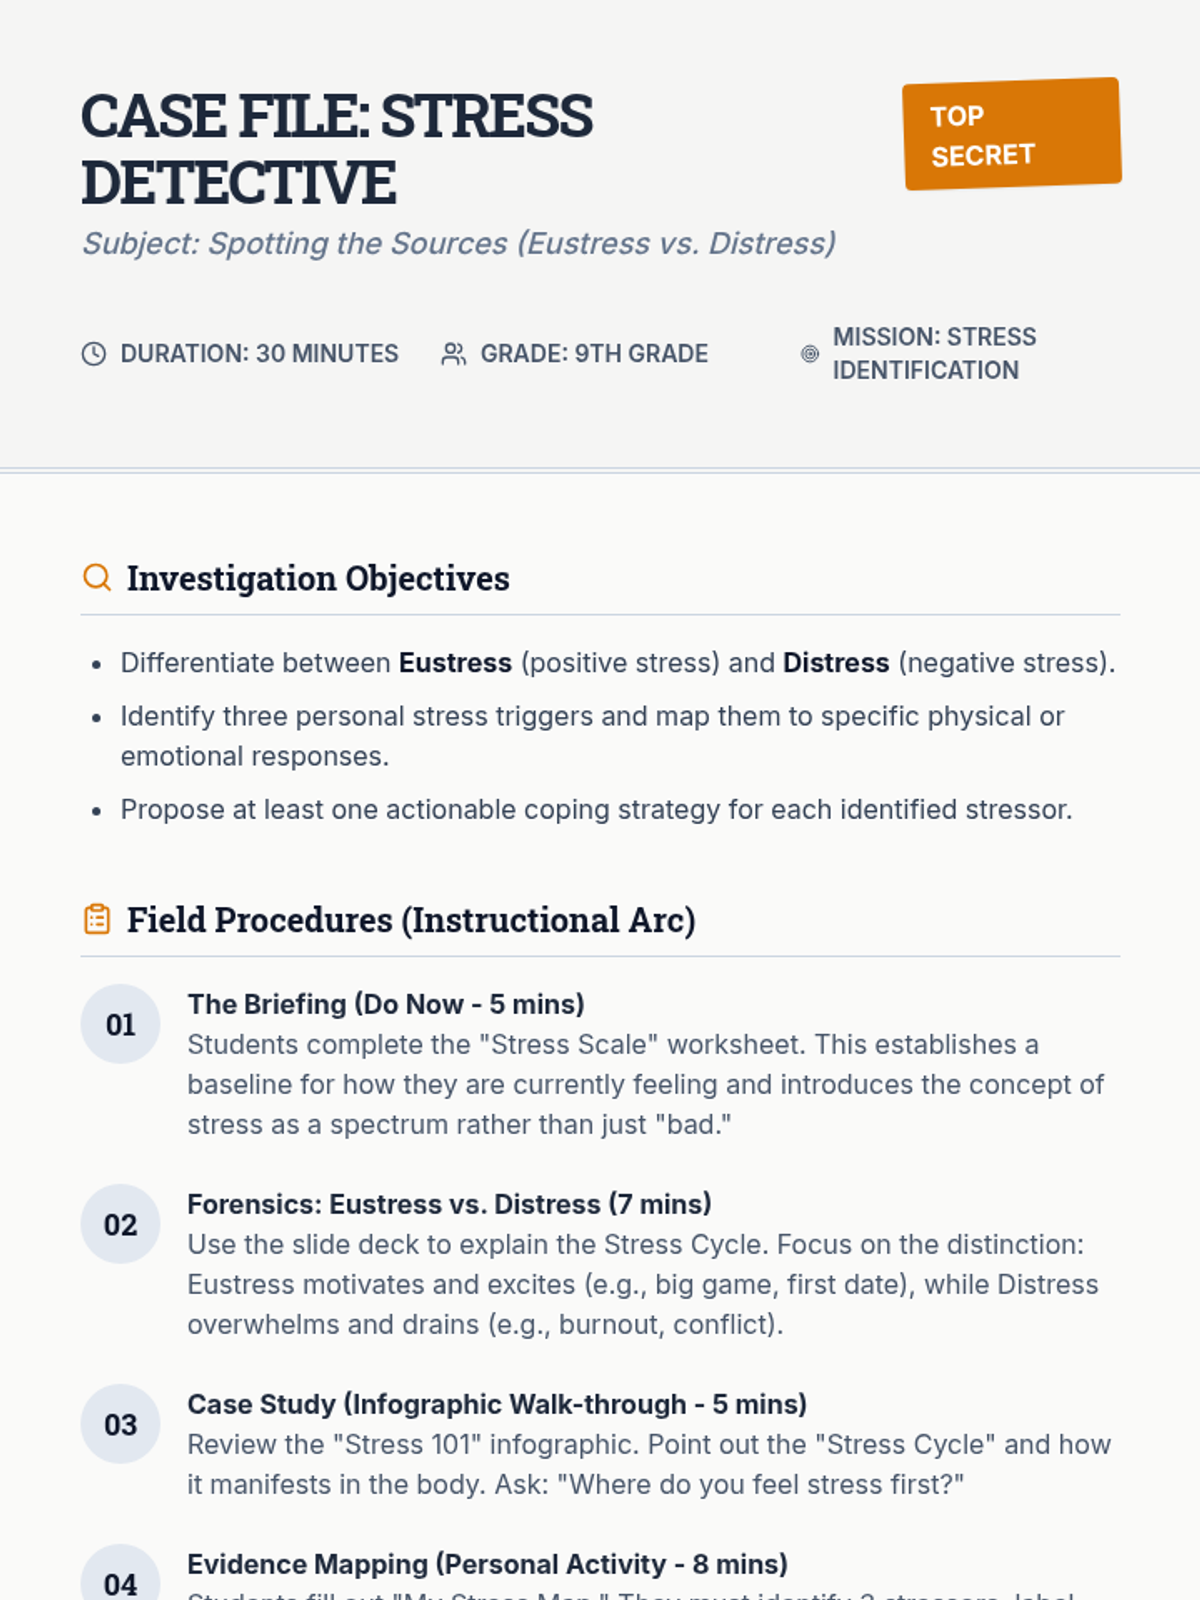Open the Forensics: Eustress vs. Distress step title
This screenshot has width=1200, height=1600.
click(449, 1204)
